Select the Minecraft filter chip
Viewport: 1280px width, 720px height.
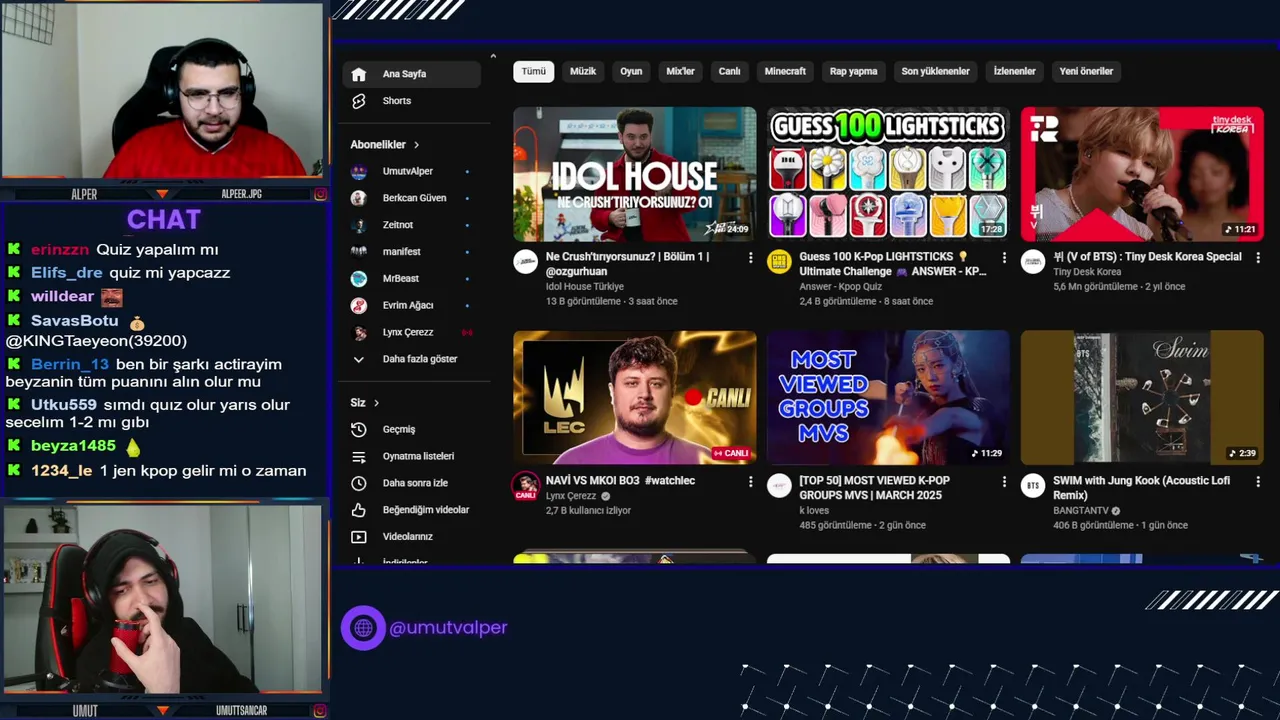click(785, 71)
